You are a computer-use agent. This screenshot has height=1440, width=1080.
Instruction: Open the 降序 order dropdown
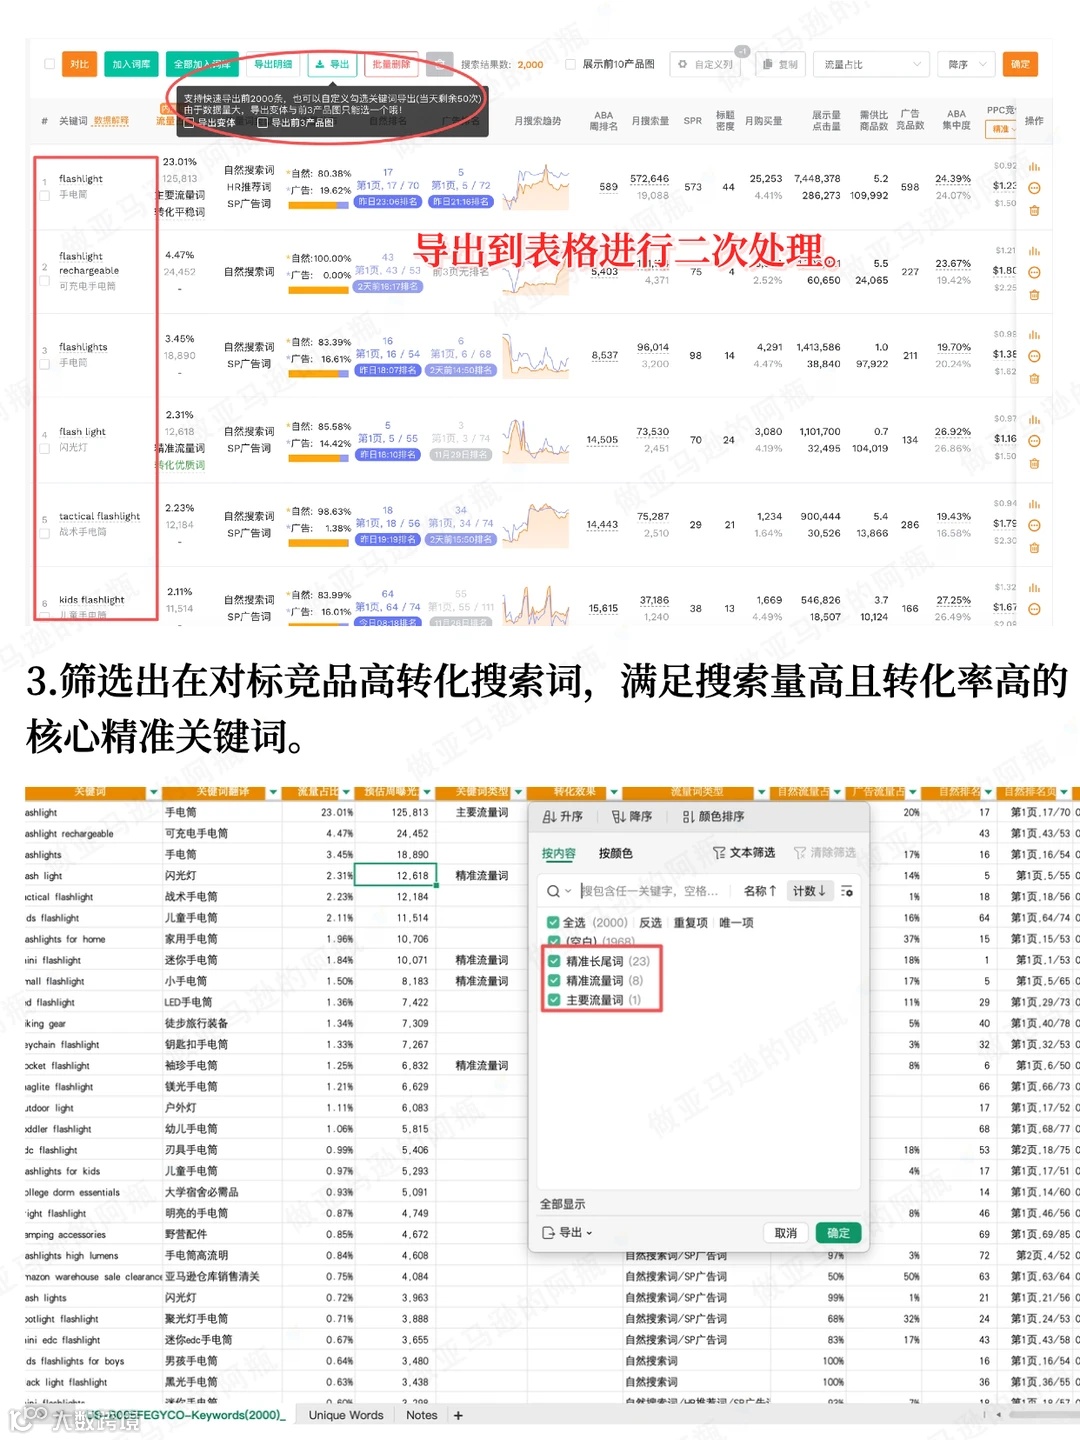[x=967, y=64]
